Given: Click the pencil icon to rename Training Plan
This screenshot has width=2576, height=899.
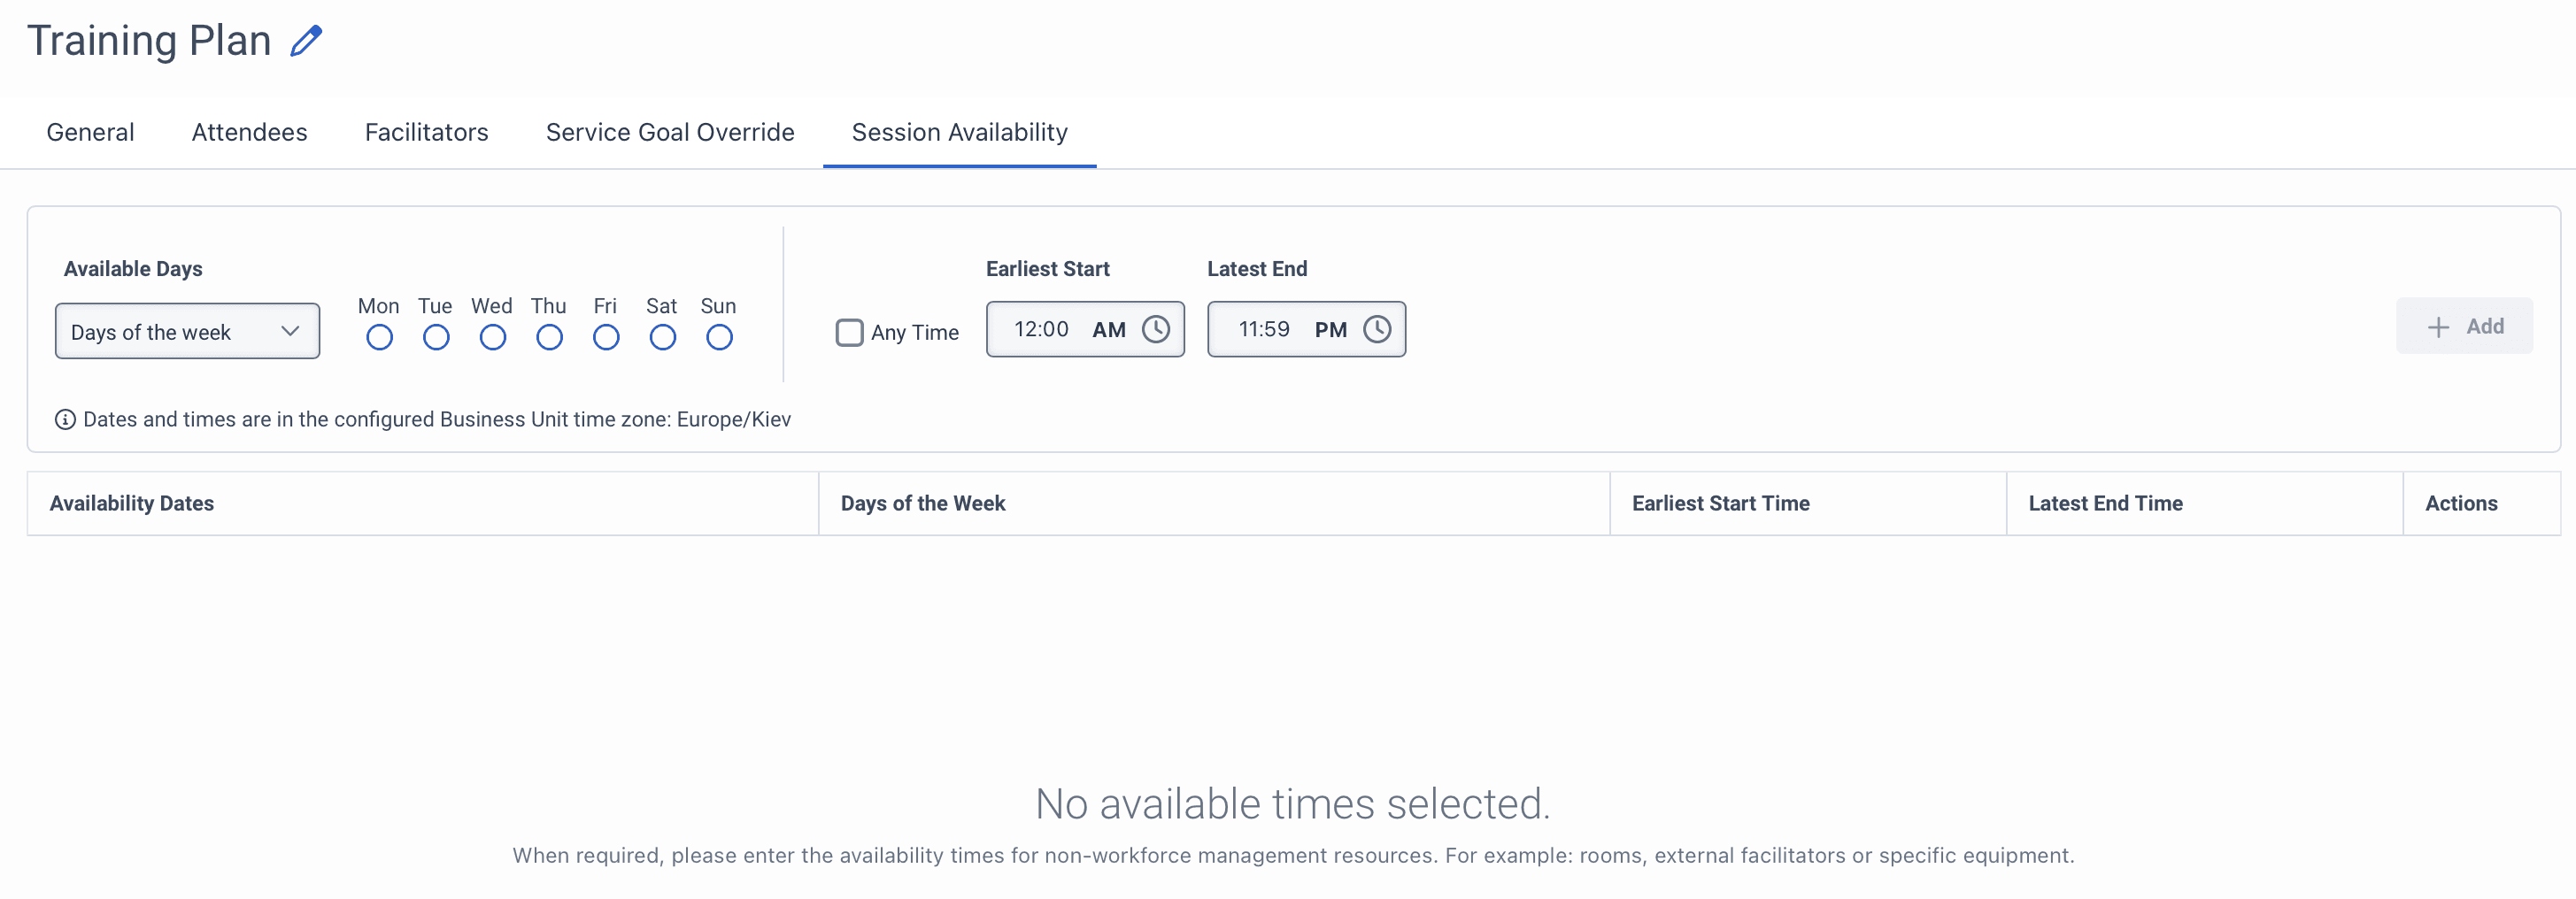Looking at the screenshot, I should (x=306, y=40).
